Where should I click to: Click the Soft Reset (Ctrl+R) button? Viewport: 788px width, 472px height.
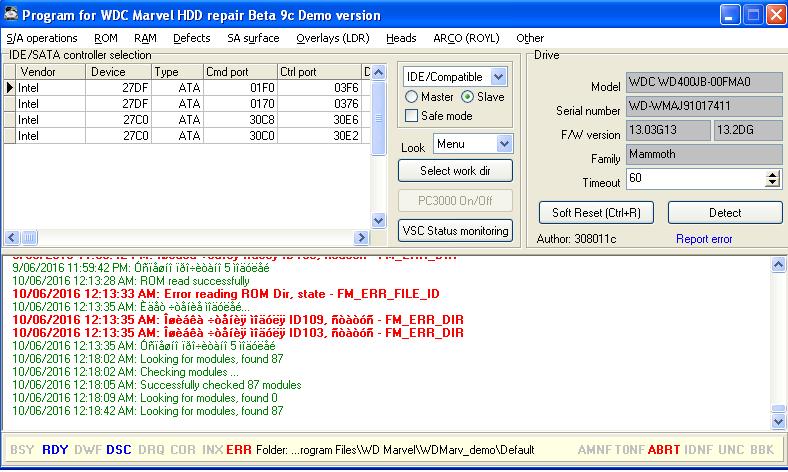point(596,213)
